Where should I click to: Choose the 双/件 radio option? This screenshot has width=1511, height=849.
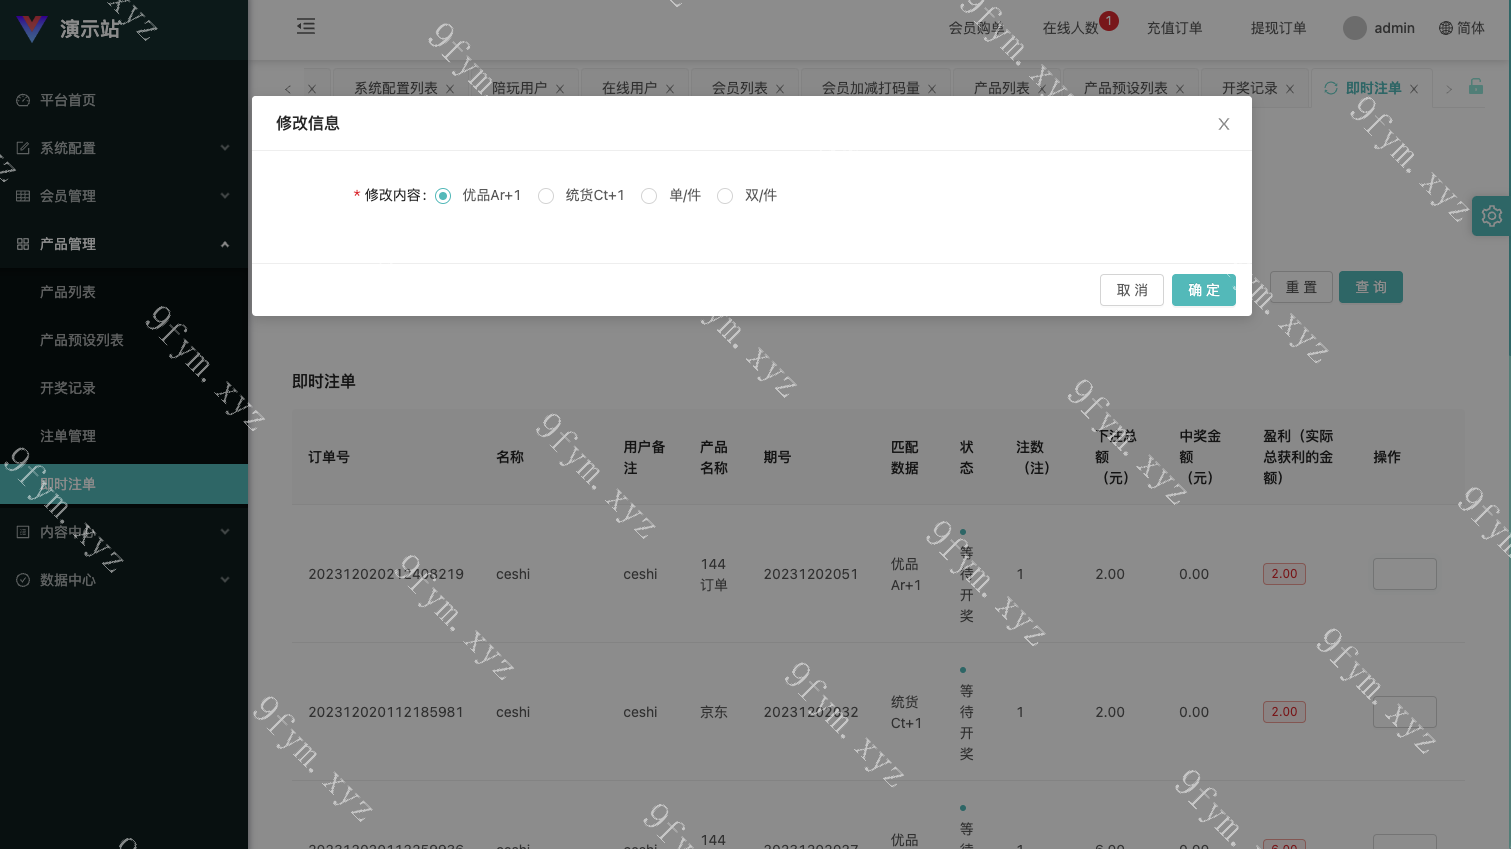click(x=725, y=196)
